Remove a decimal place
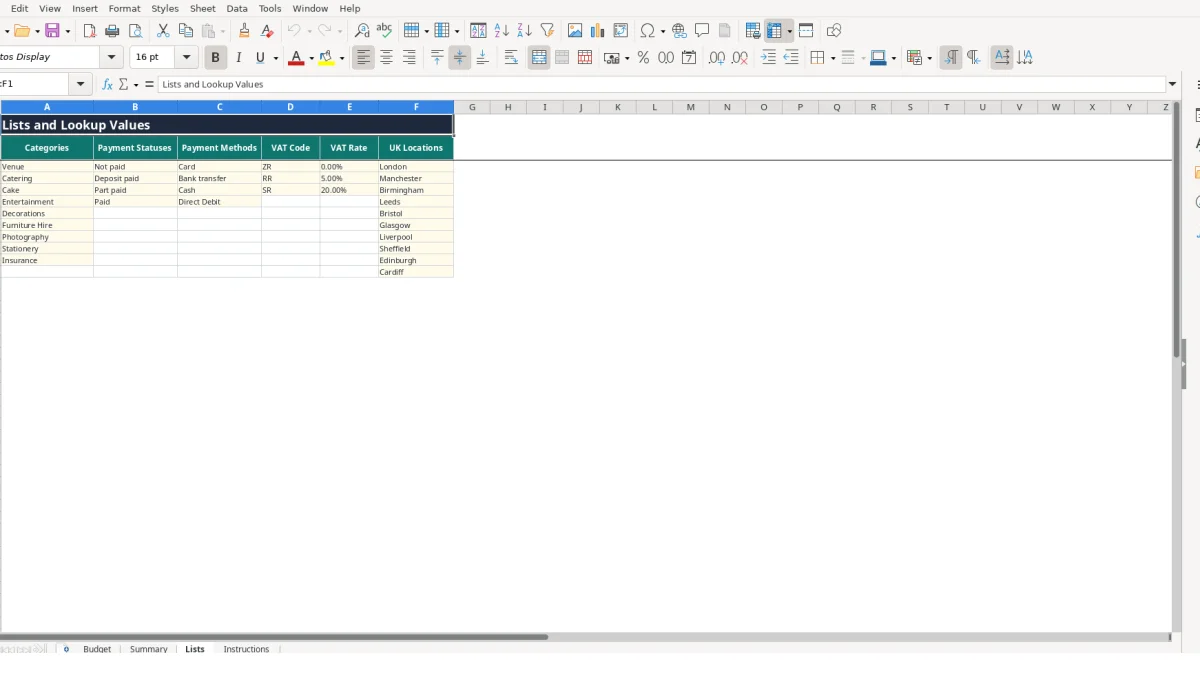This screenshot has width=1200, height=675. 740,58
